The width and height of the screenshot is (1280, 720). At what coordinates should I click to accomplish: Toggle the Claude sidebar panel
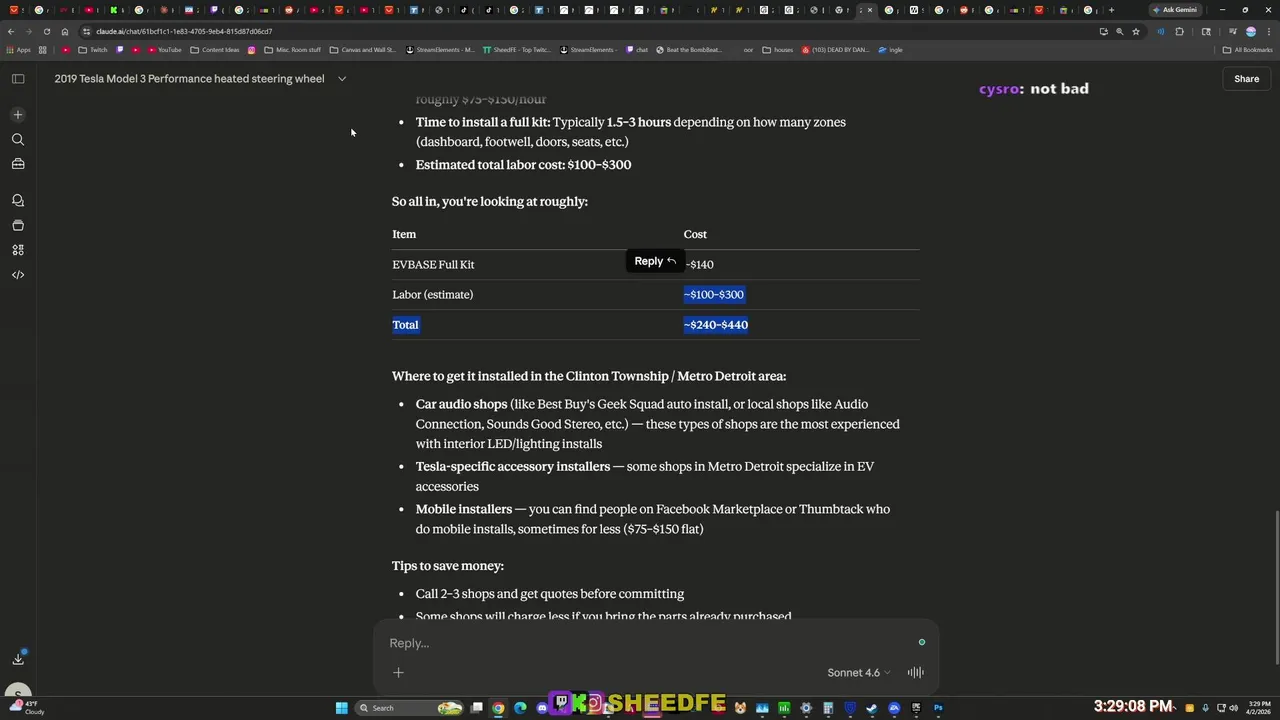18,78
